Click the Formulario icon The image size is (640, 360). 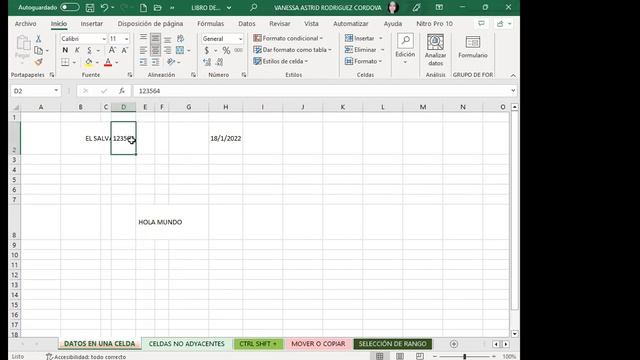473,47
